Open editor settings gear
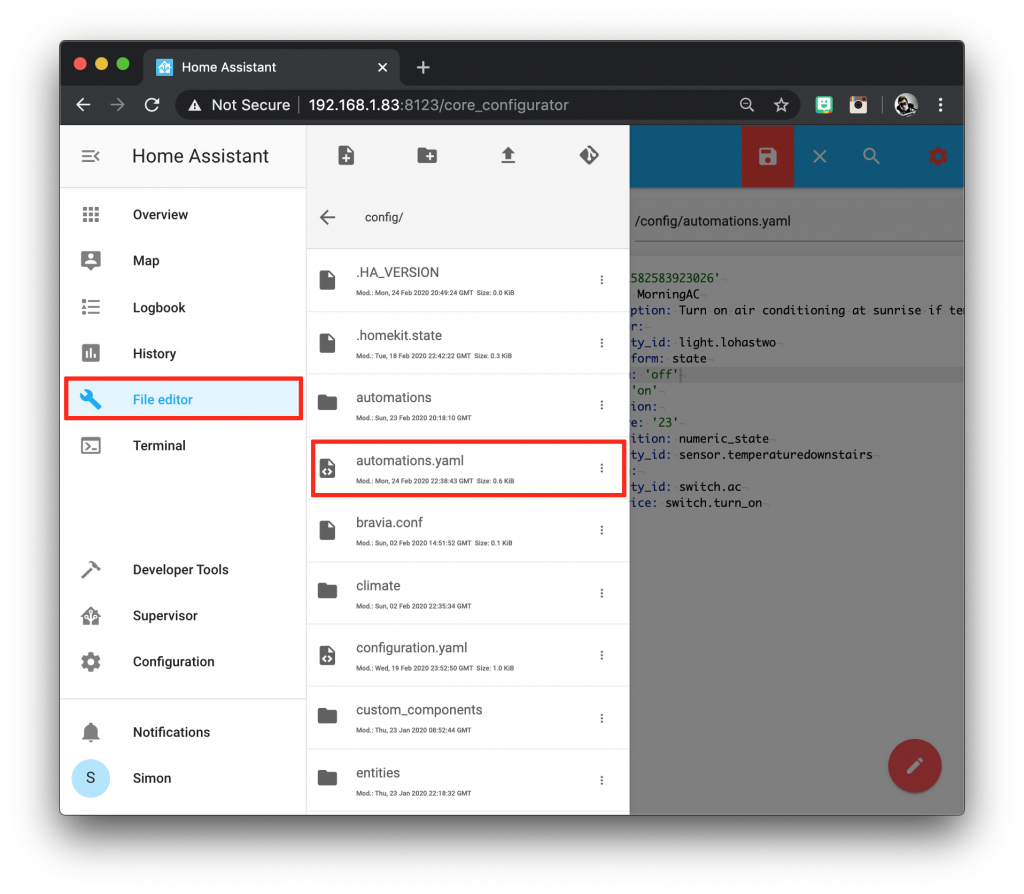The image size is (1024, 894). 938,156
